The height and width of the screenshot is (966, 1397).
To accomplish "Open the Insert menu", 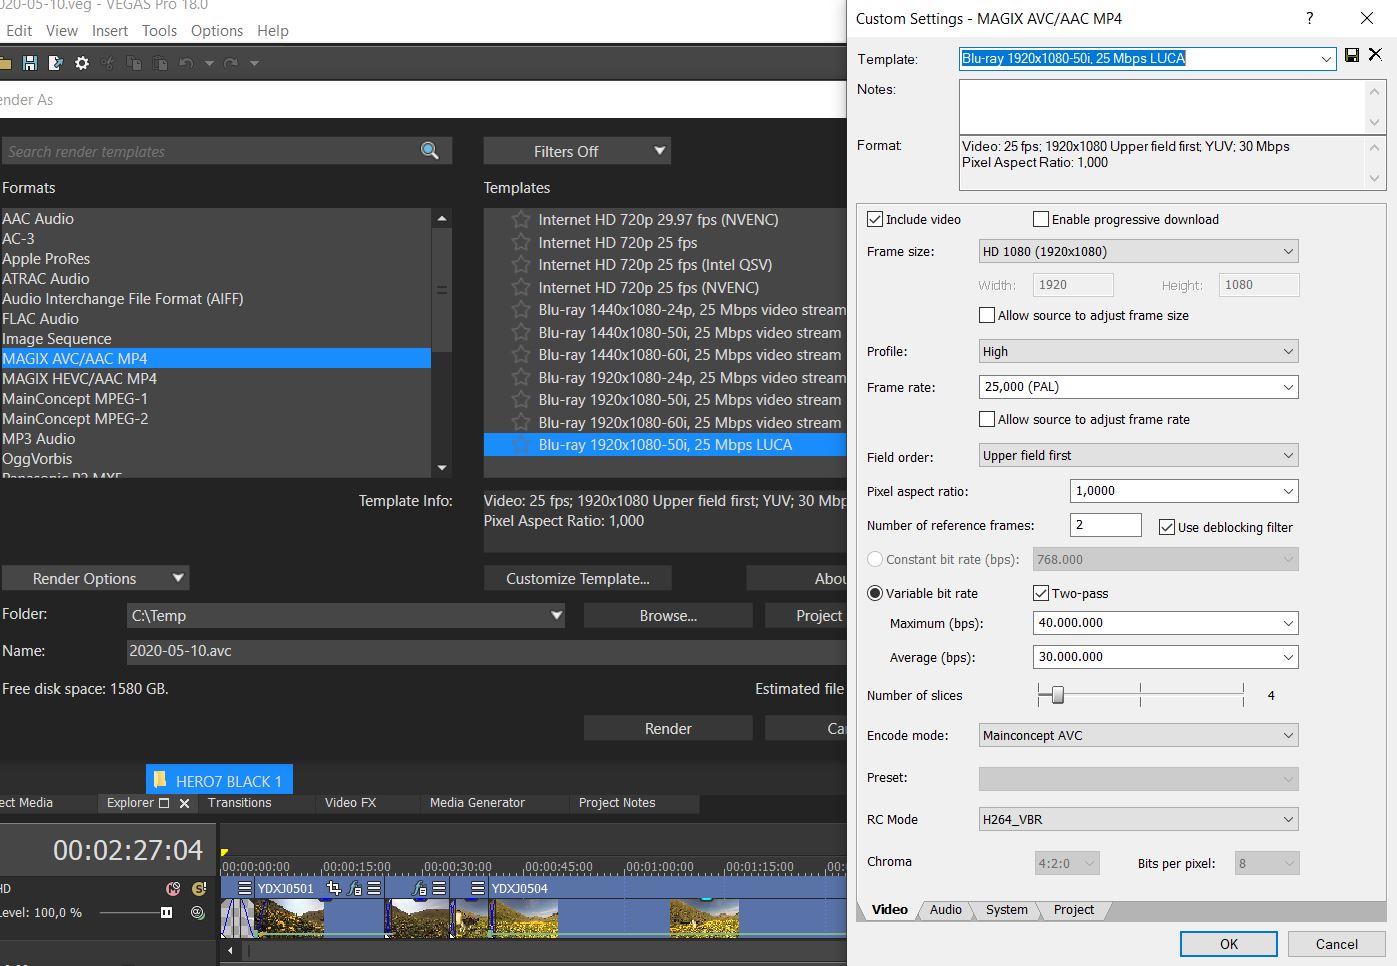I will (110, 31).
